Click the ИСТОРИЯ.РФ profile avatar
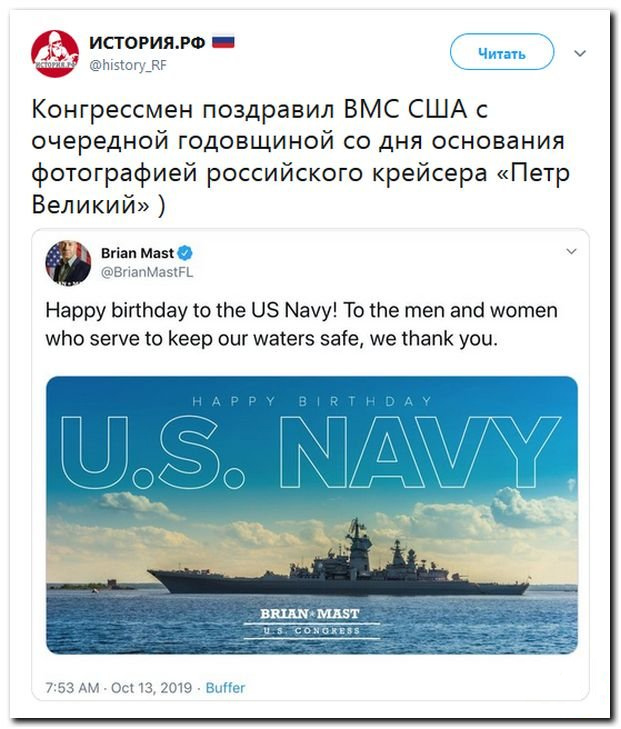This screenshot has height=729, width=621. [55, 54]
